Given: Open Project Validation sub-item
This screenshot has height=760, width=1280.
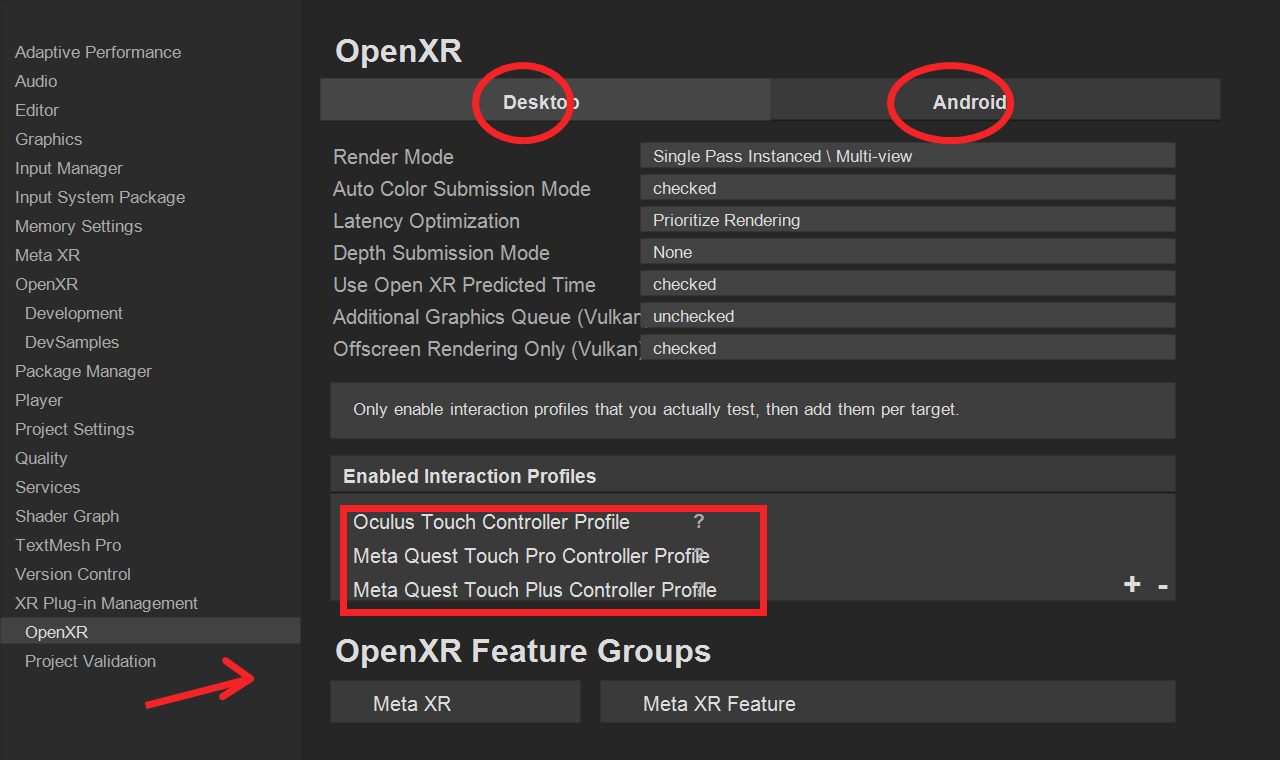Looking at the screenshot, I should (x=90, y=661).
